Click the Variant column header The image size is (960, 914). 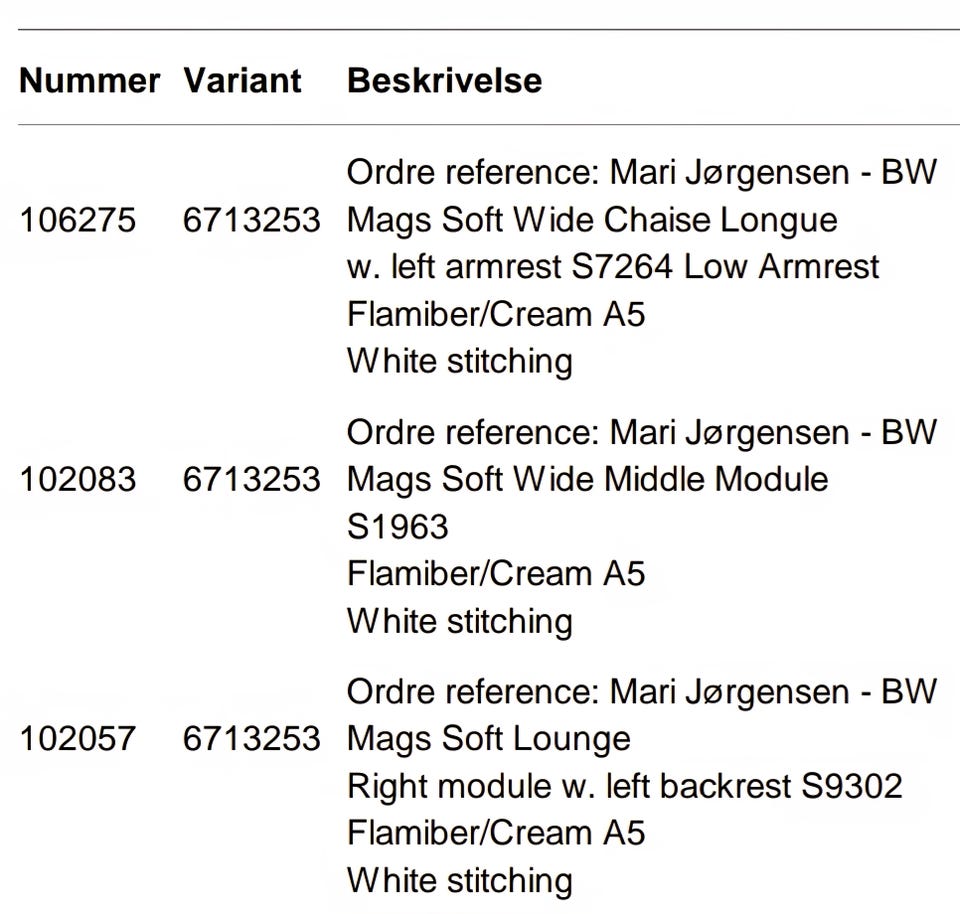[x=242, y=81]
